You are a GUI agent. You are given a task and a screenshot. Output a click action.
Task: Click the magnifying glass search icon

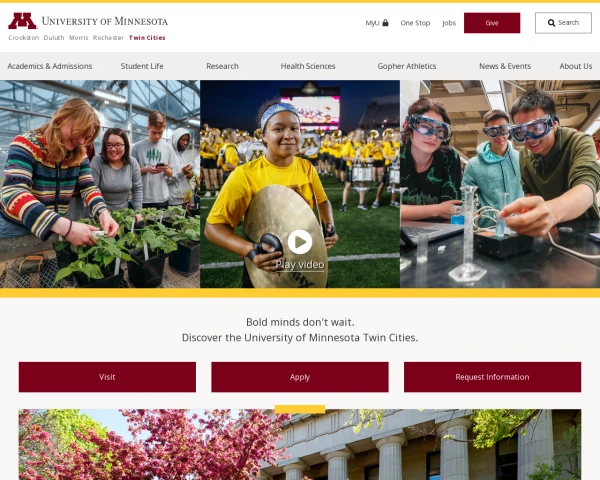coord(551,23)
